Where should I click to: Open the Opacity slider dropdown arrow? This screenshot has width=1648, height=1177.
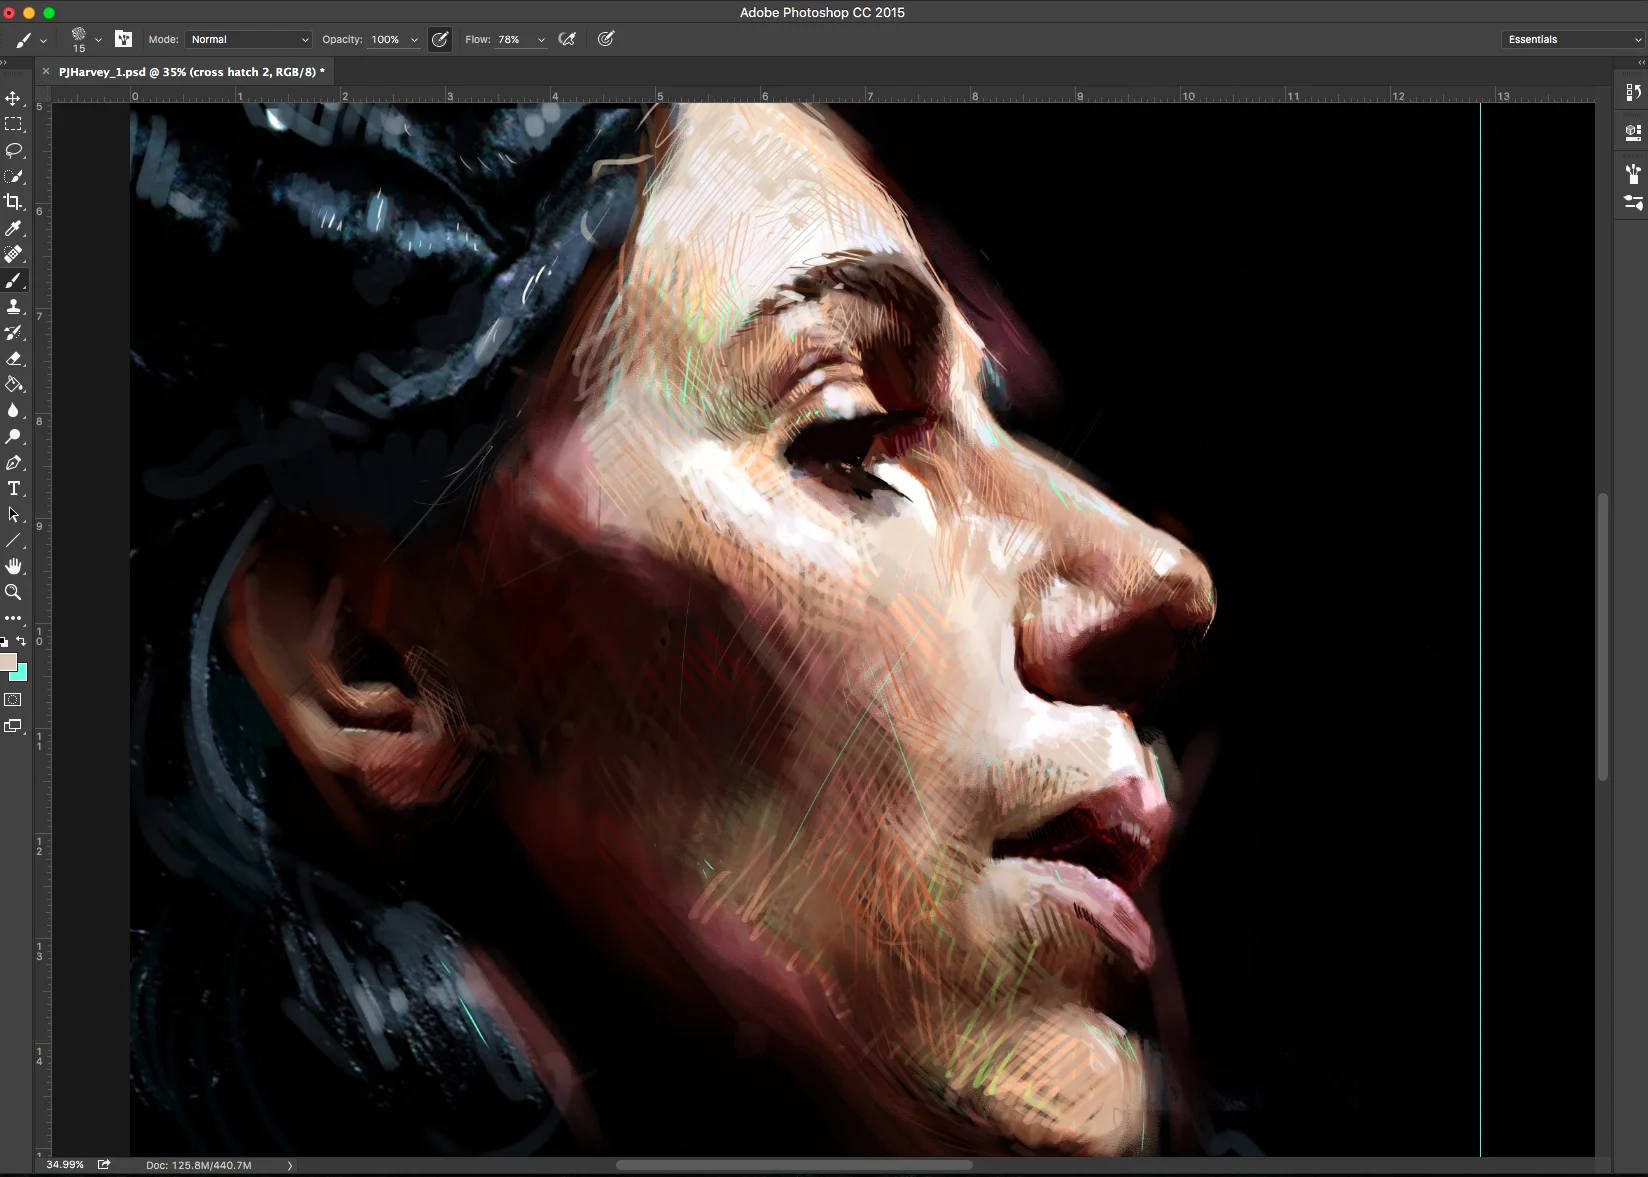(414, 40)
